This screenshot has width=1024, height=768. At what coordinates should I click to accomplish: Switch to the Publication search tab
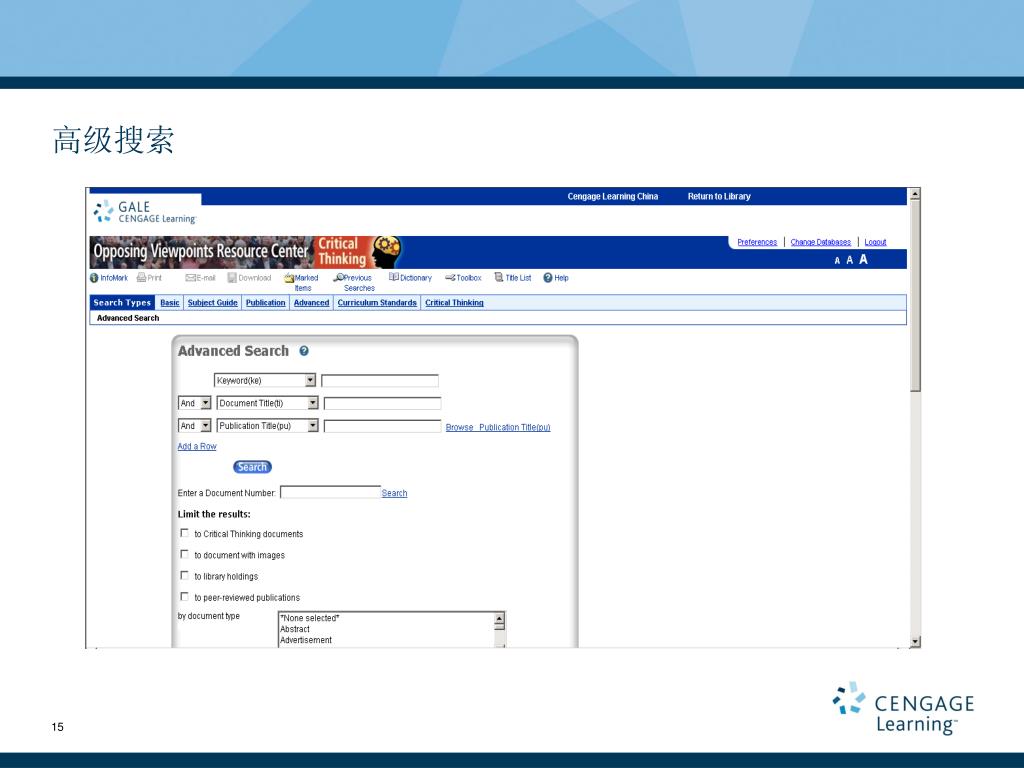click(265, 302)
